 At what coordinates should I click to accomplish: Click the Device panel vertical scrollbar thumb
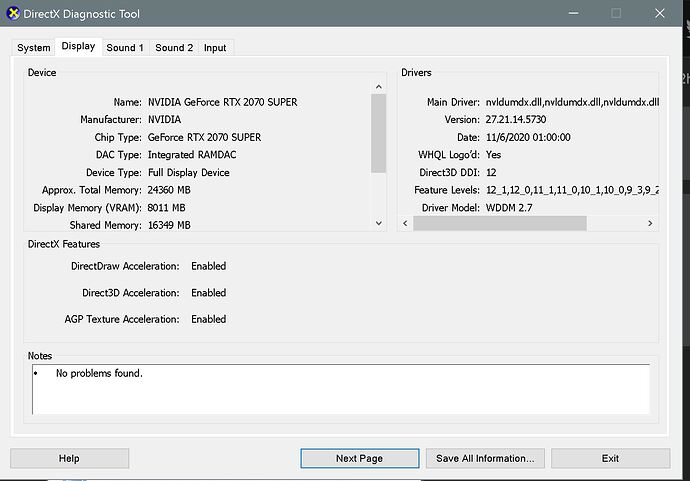378,133
